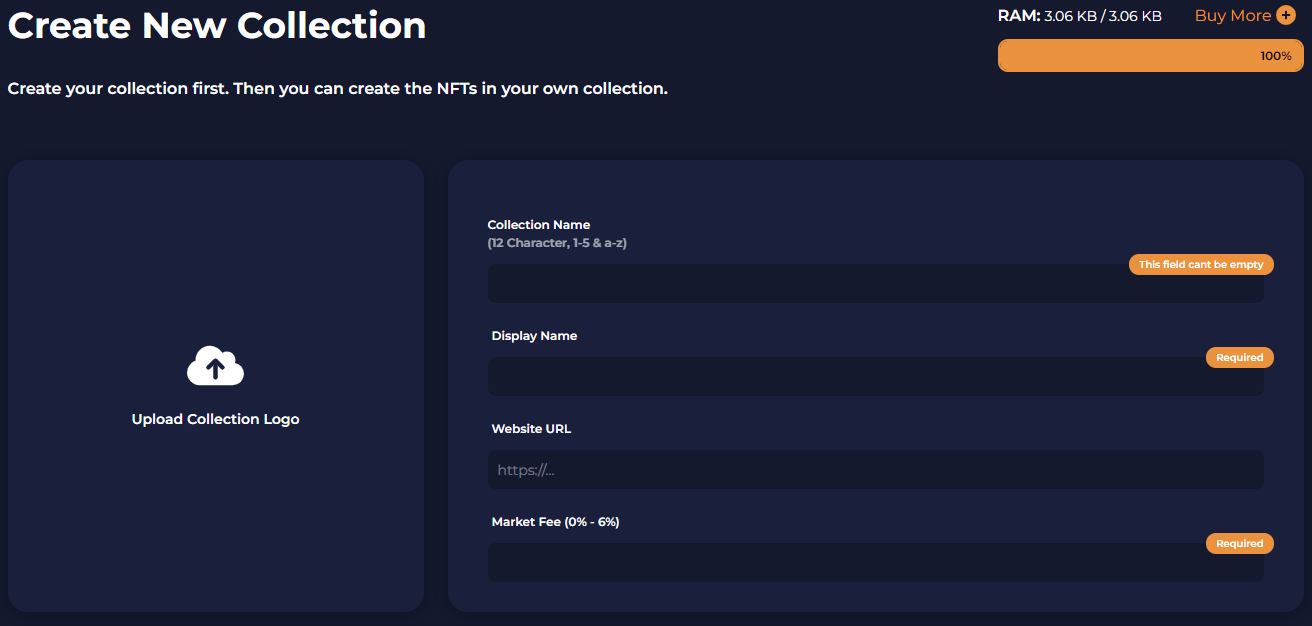Click the cloud upload icon

click(215, 367)
